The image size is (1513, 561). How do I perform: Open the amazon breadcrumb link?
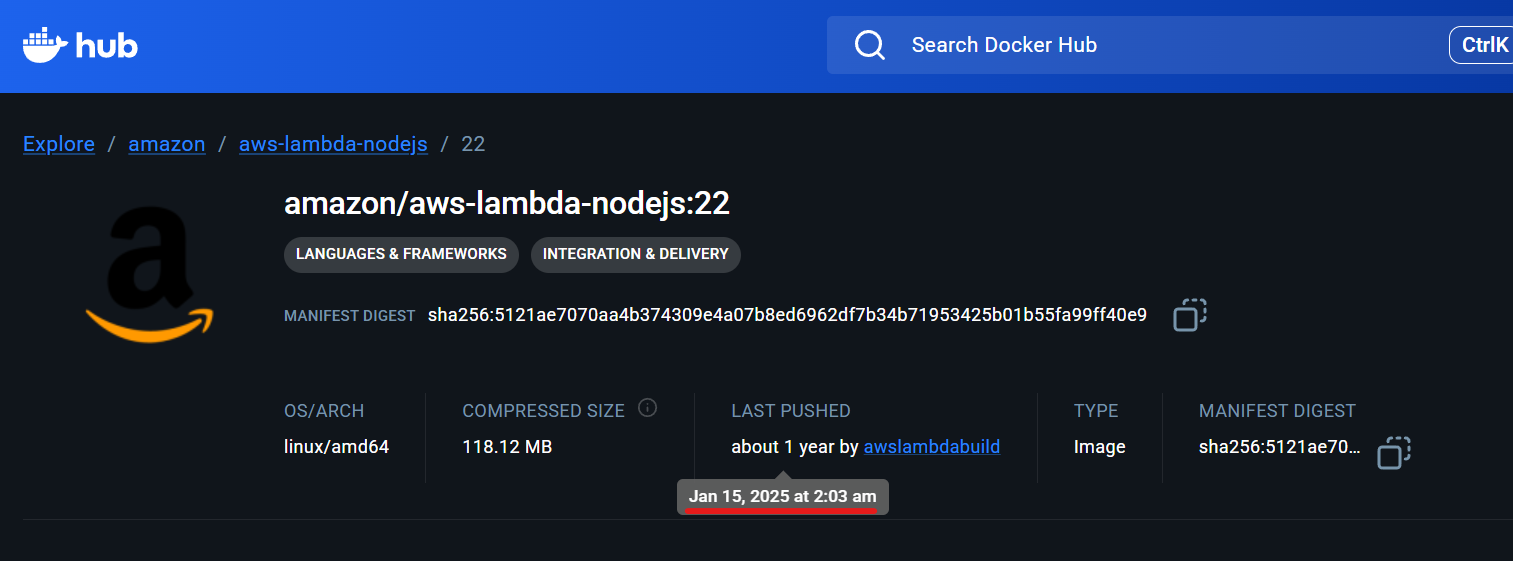tap(167, 144)
